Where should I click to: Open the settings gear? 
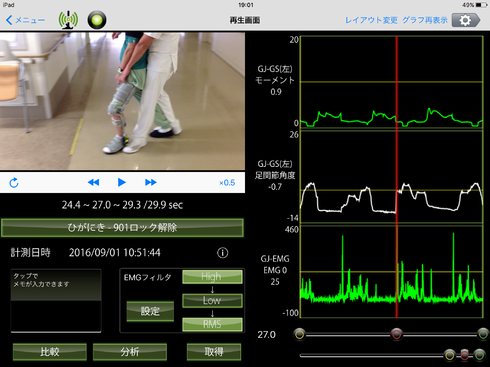[466, 20]
